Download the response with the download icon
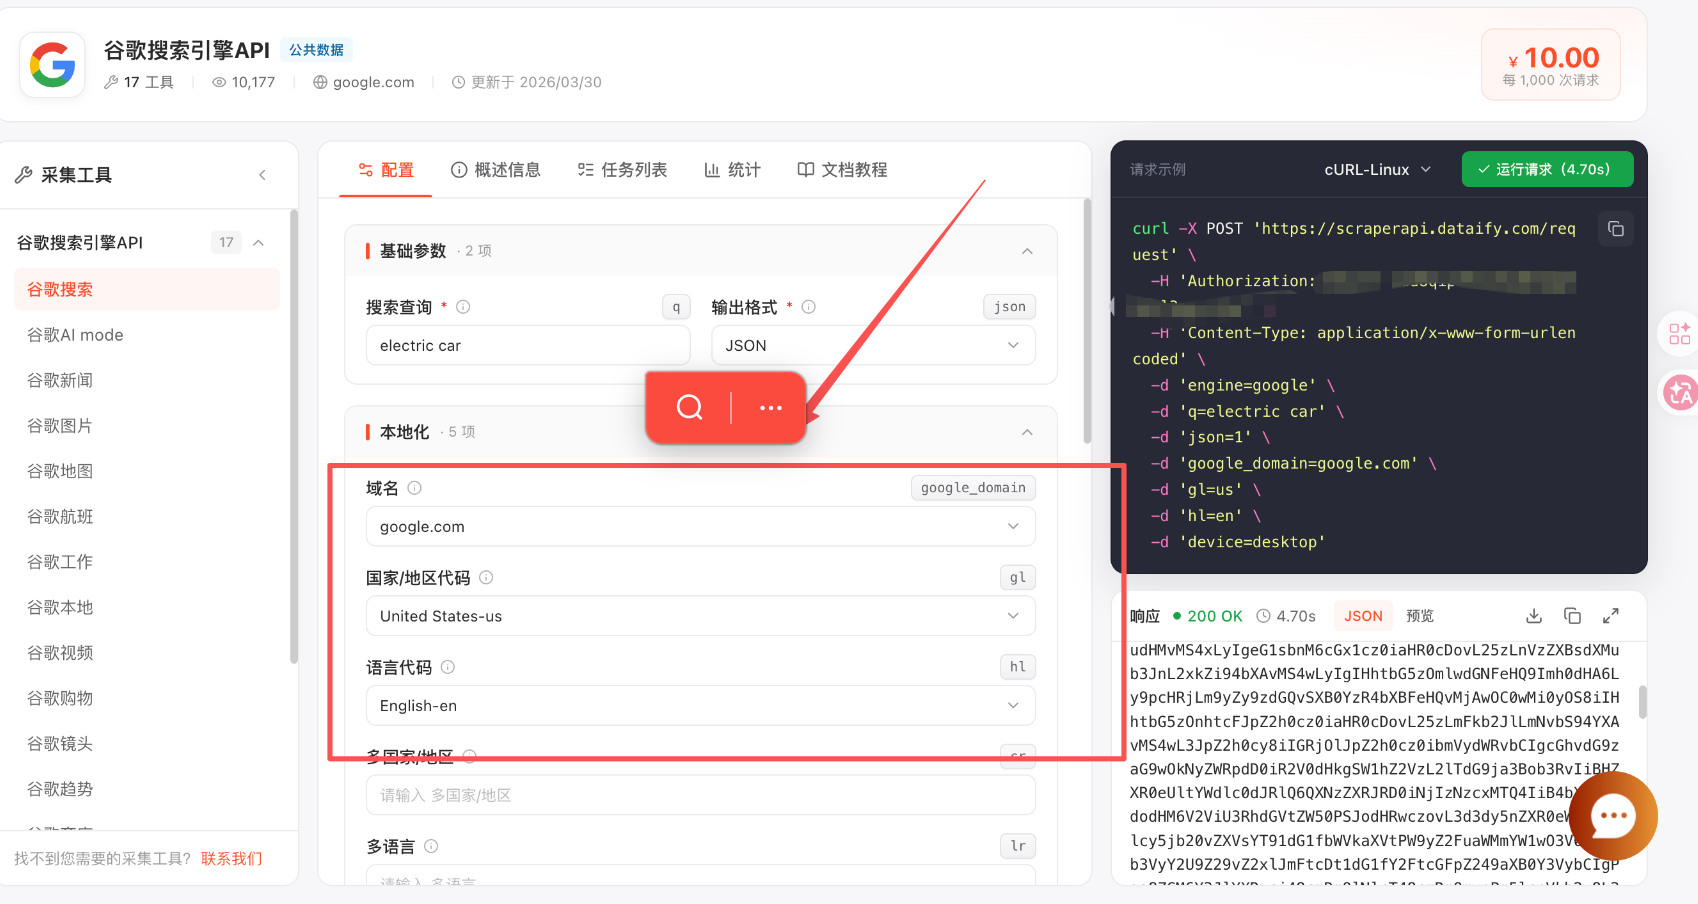This screenshot has height=904, width=1698. click(1534, 616)
